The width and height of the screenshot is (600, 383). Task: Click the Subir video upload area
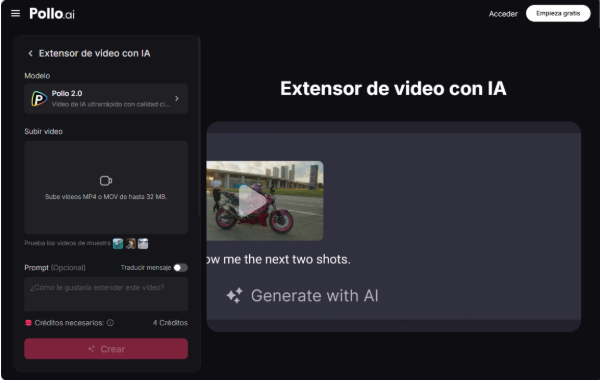pos(106,187)
